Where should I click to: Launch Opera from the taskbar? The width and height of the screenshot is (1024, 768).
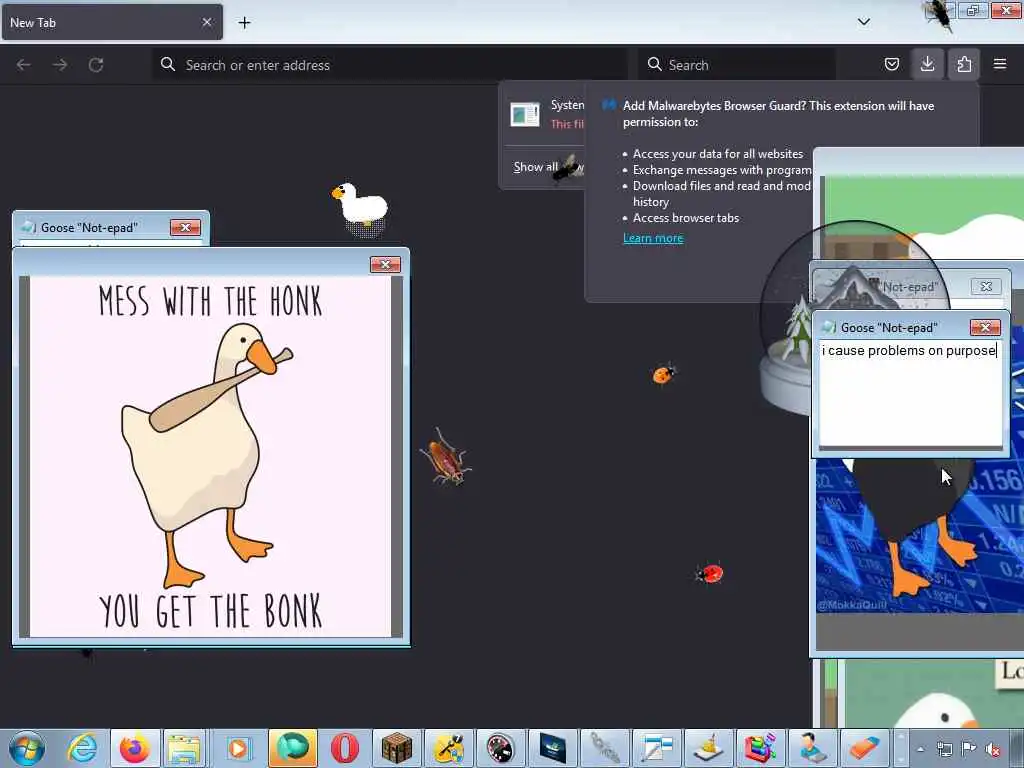[x=344, y=748]
